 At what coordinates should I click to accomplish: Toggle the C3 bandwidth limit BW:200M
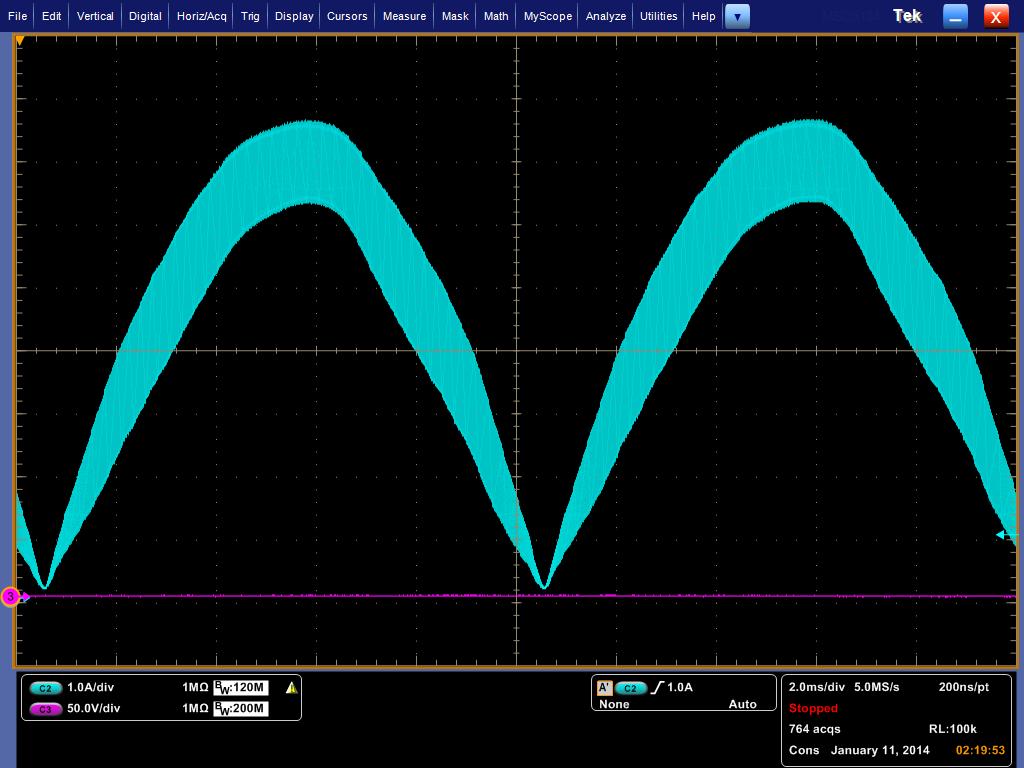(241, 709)
